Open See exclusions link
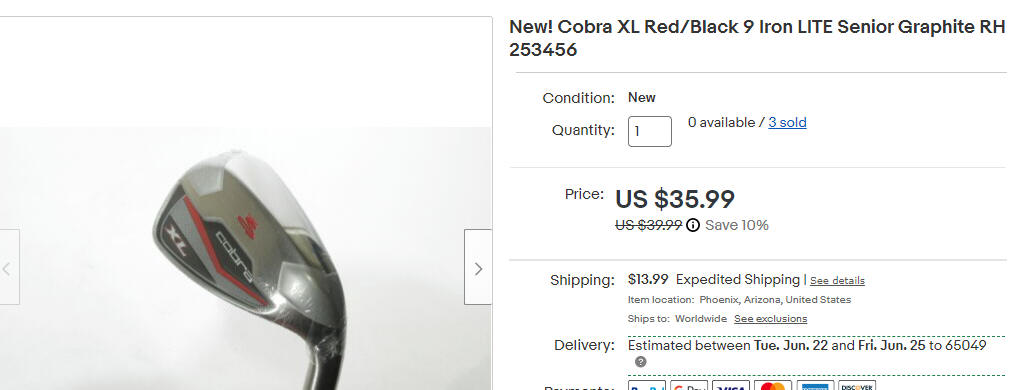The image size is (1020, 390). (770, 319)
